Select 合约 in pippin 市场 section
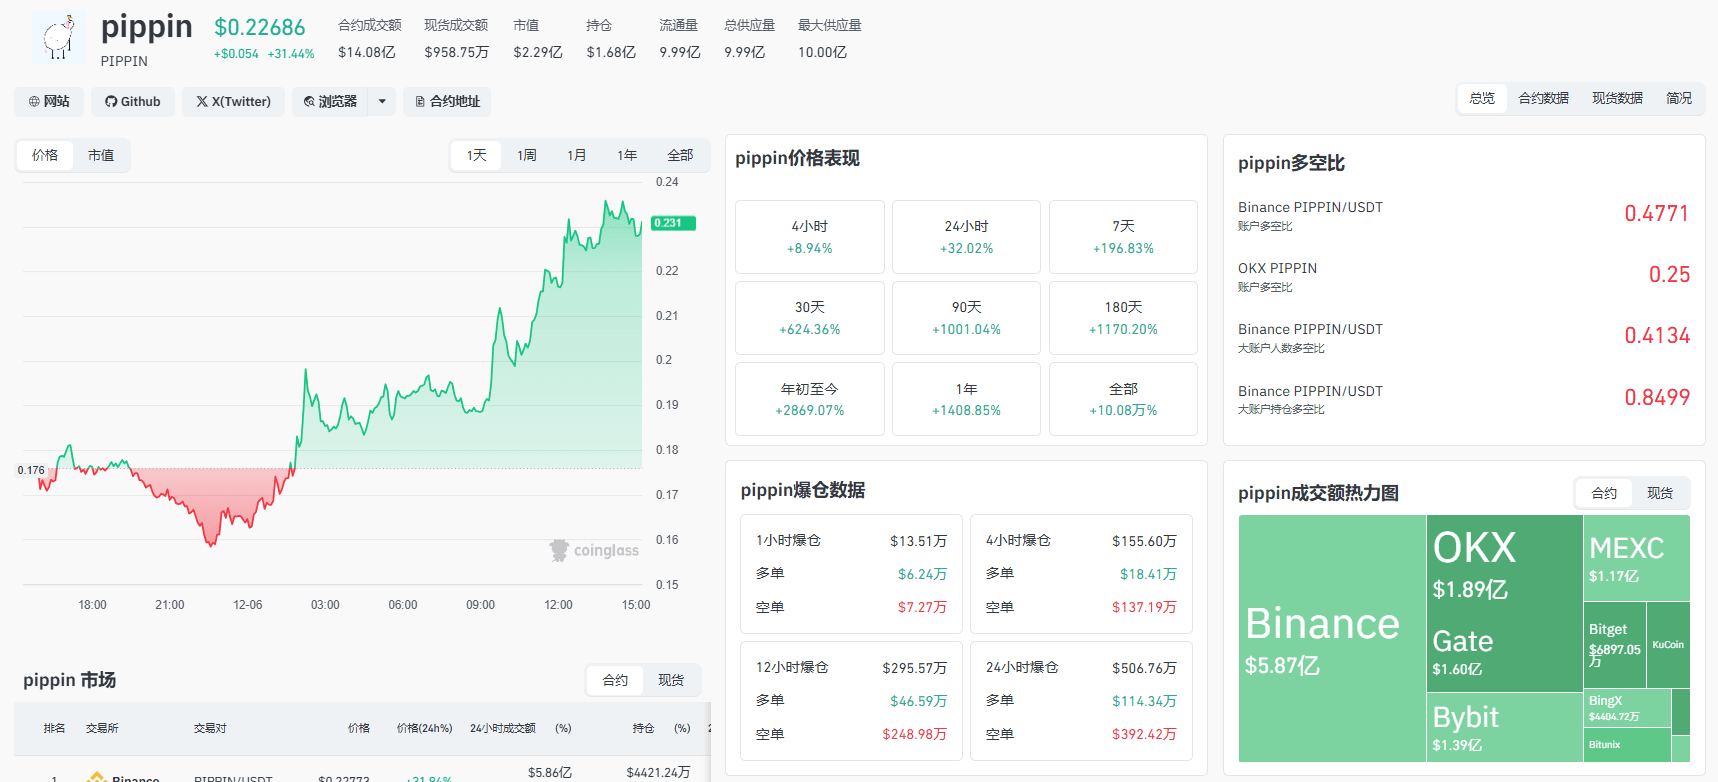The height and width of the screenshot is (782, 1718). click(615, 680)
